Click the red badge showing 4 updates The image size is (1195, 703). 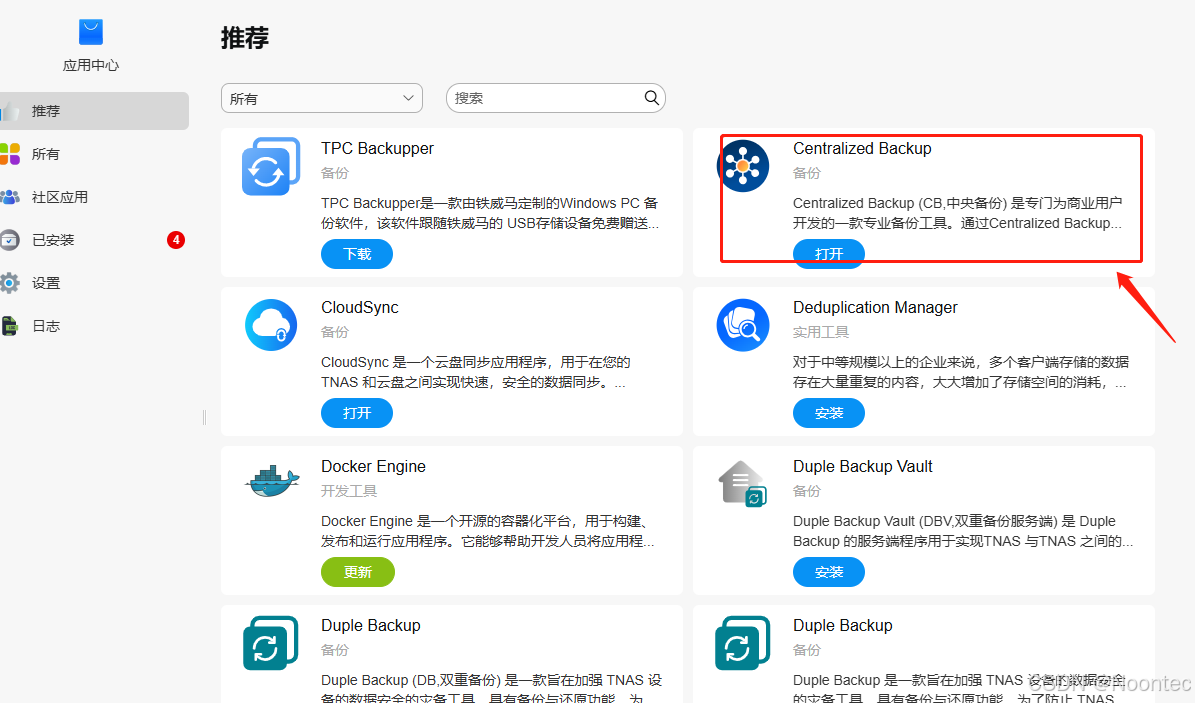(176, 240)
